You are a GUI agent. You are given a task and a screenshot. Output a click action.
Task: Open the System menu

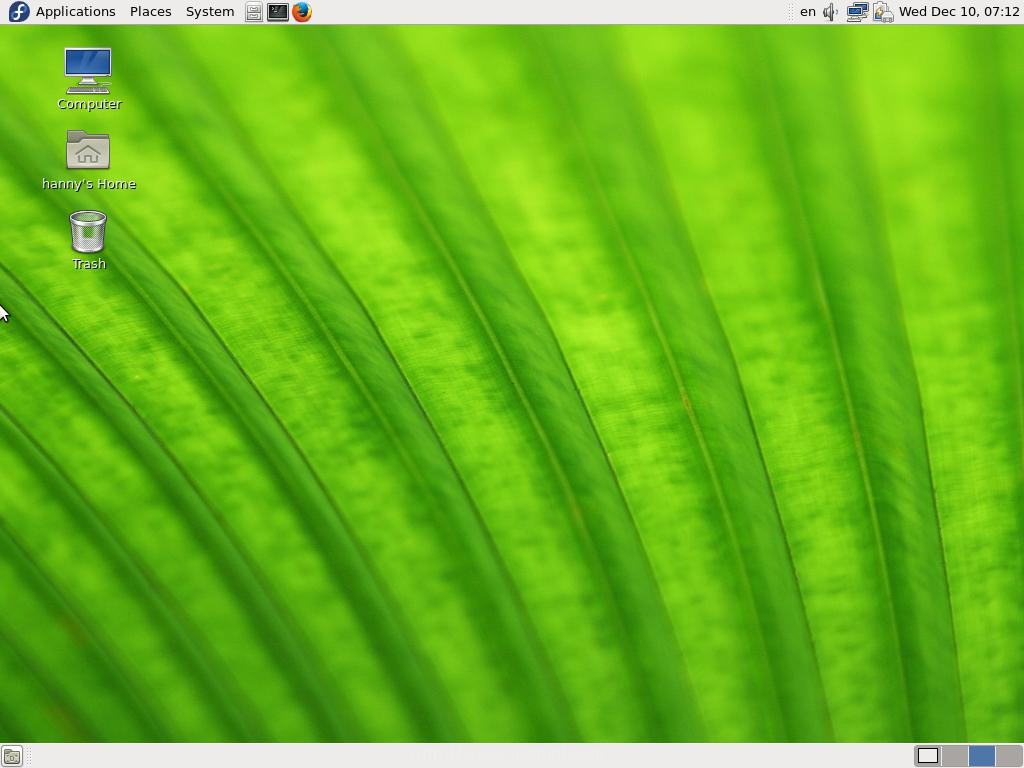coord(210,12)
